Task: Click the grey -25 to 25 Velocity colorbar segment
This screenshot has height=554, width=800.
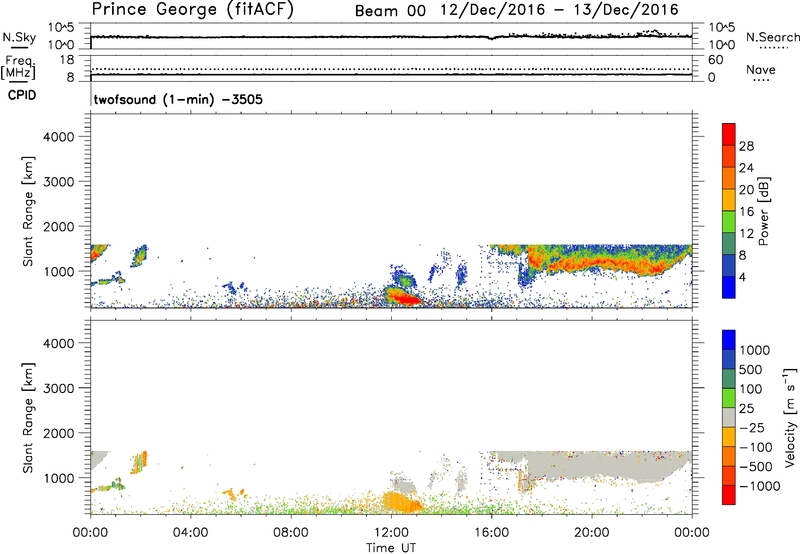Action: click(x=729, y=418)
